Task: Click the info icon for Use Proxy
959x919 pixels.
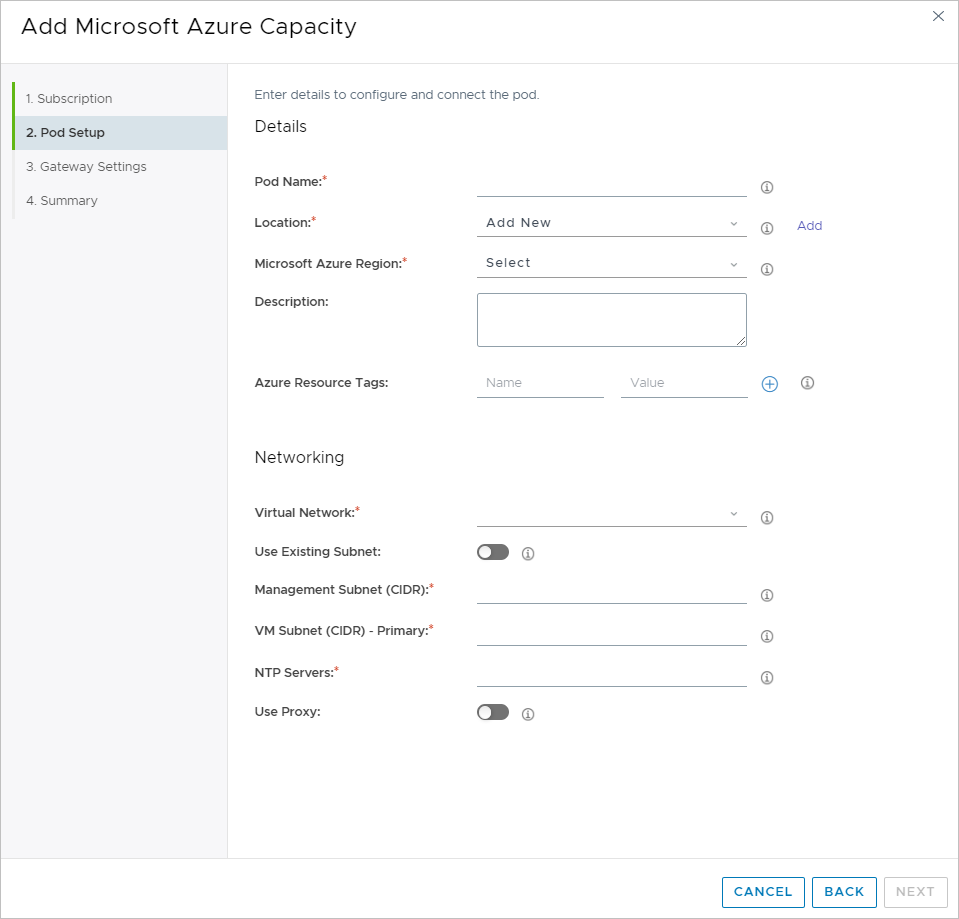Action: pos(528,714)
